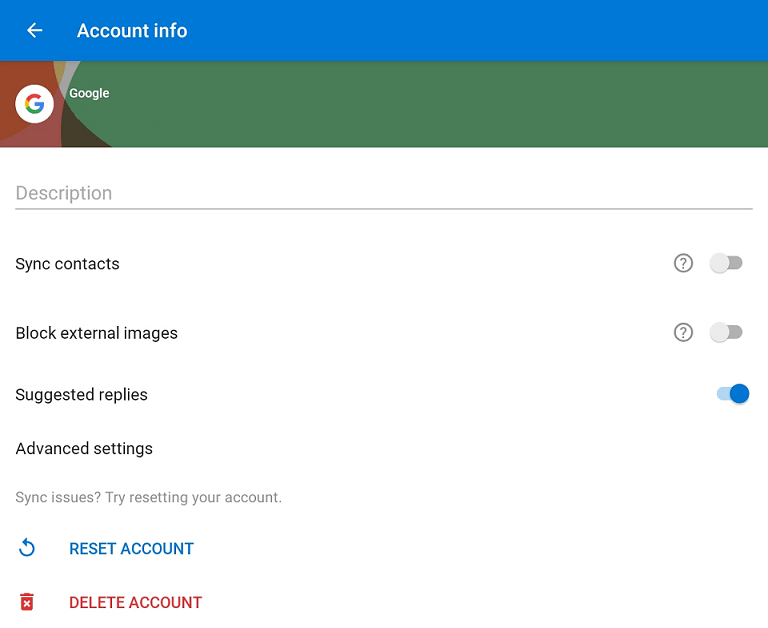Click the red trash bin icon
768x628 pixels.
(x=27, y=602)
